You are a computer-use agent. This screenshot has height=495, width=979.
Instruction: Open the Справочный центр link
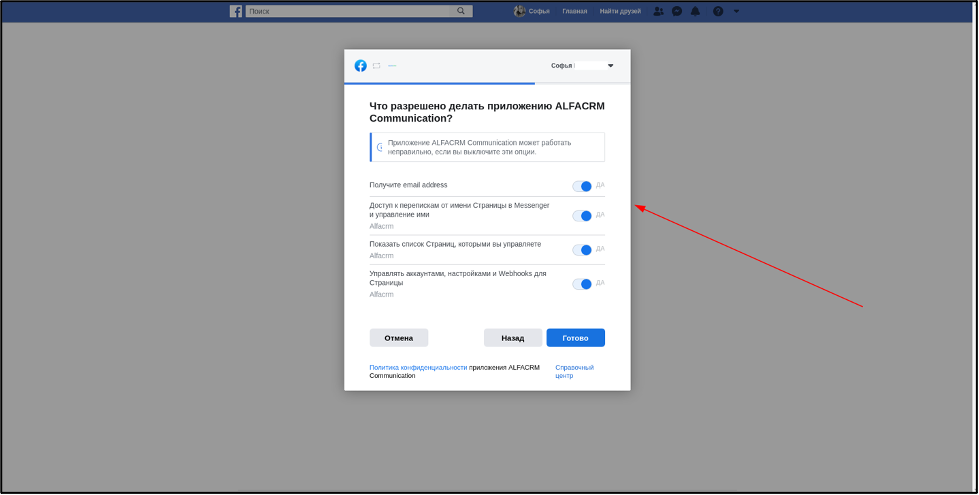click(x=574, y=371)
